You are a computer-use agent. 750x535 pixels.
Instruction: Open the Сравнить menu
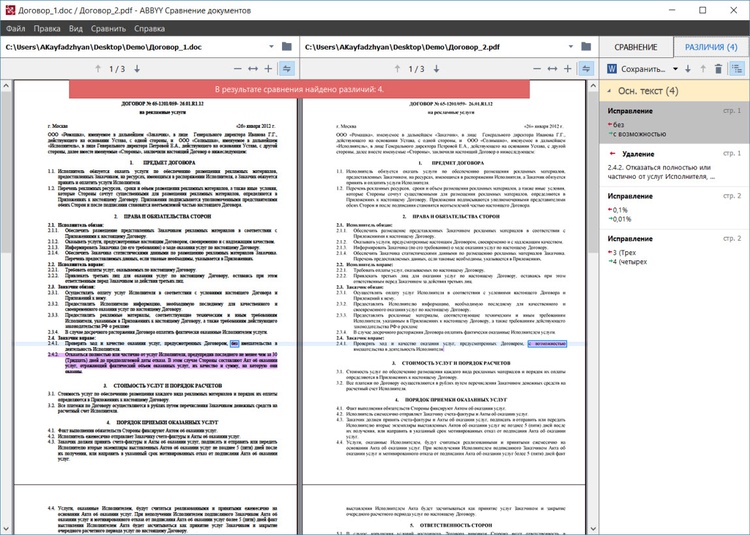coord(108,29)
